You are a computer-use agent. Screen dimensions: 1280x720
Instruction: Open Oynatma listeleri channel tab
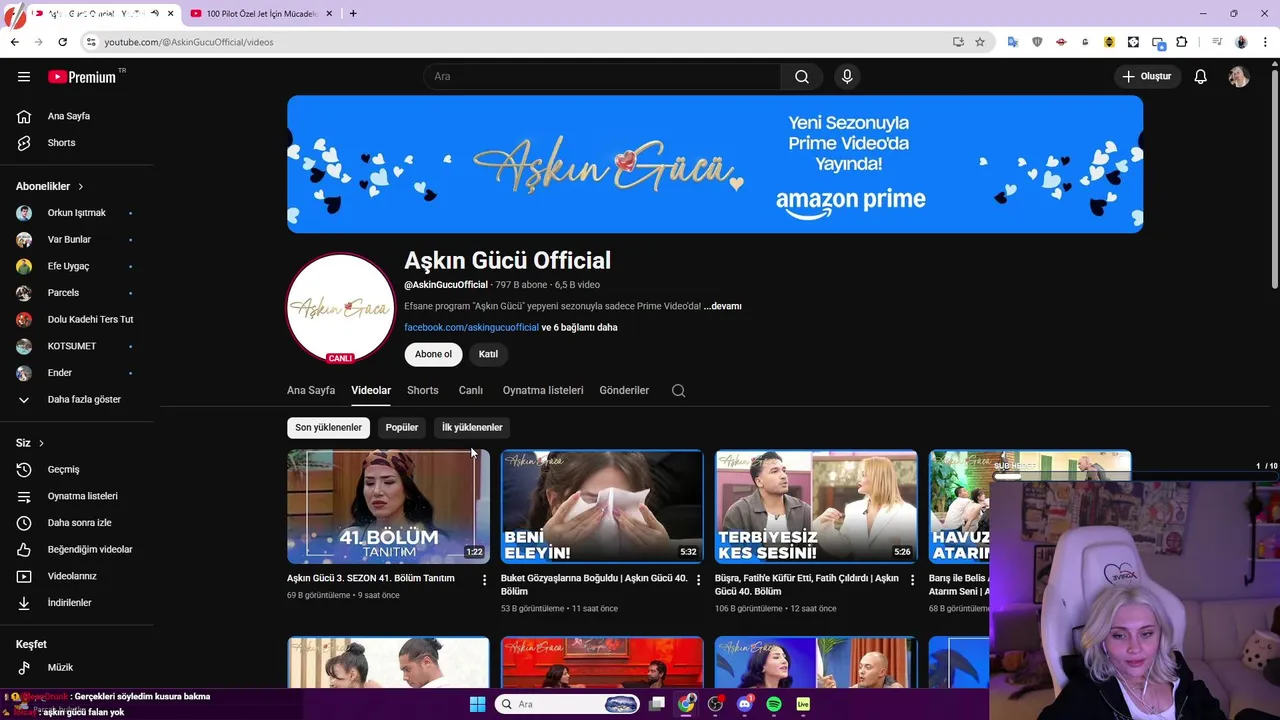click(x=543, y=390)
